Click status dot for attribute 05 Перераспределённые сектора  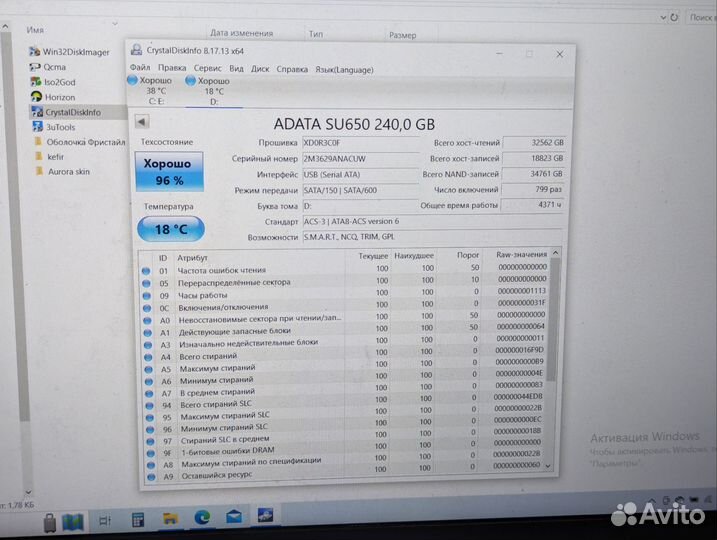(x=146, y=283)
